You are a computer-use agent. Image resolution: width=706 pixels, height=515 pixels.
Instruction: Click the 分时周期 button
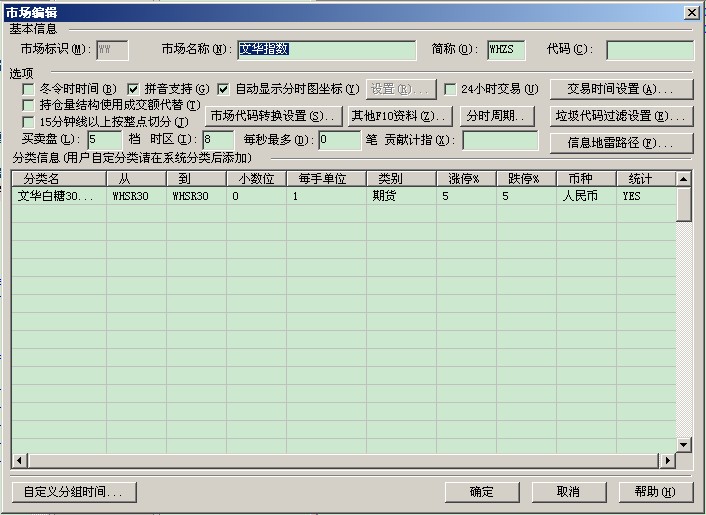pyautogui.click(x=497, y=116)
